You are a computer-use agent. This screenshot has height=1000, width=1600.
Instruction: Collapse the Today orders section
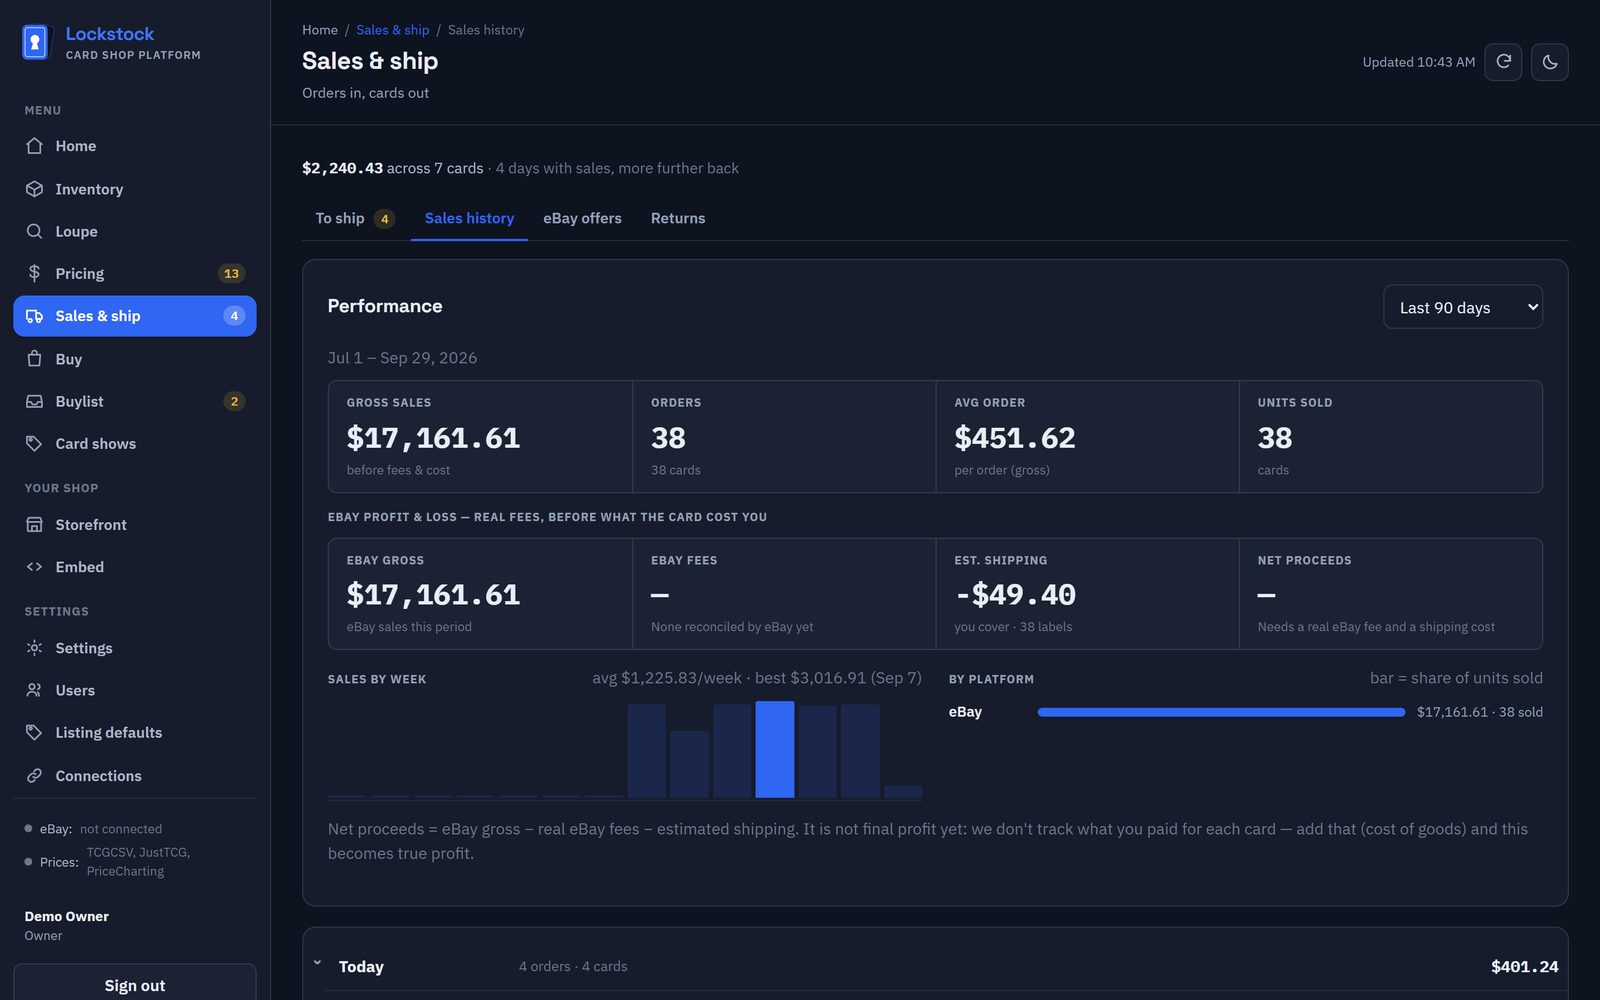pos(317,964)
